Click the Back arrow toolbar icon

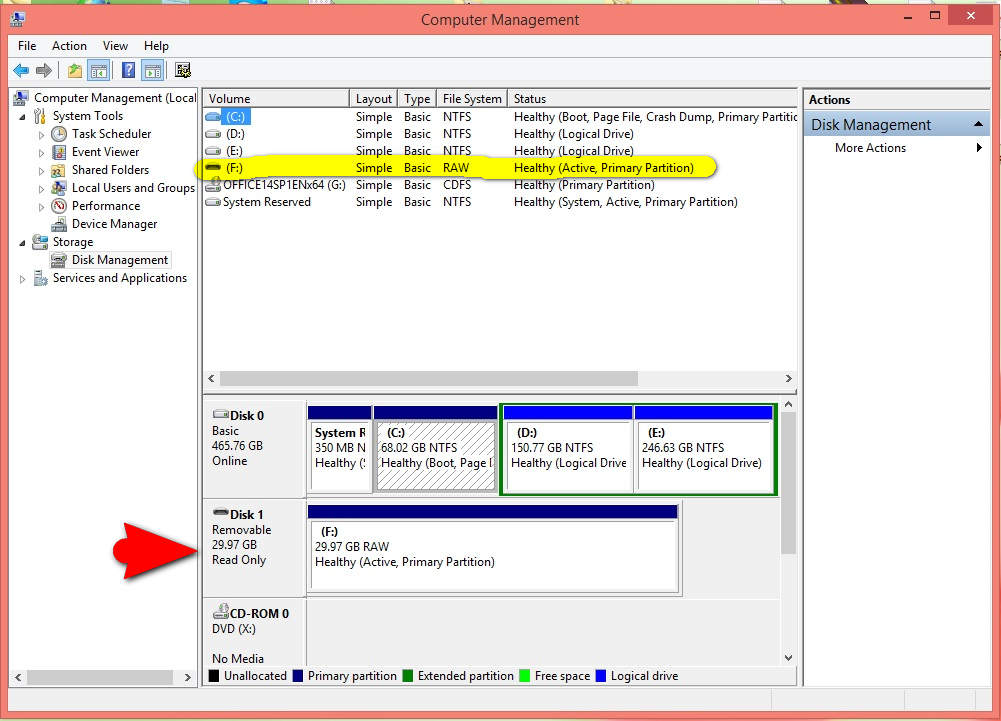[x=21, y=70]
